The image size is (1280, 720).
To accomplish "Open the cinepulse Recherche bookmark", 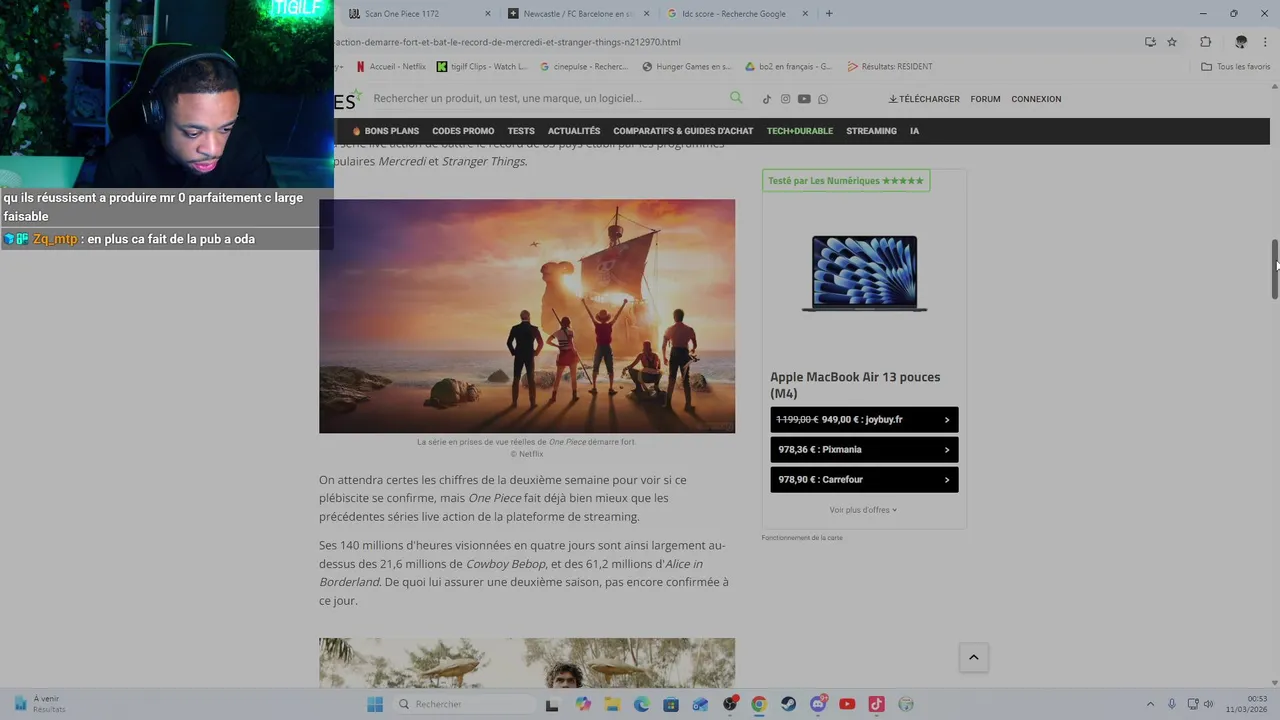I will [x=584, y=67].
